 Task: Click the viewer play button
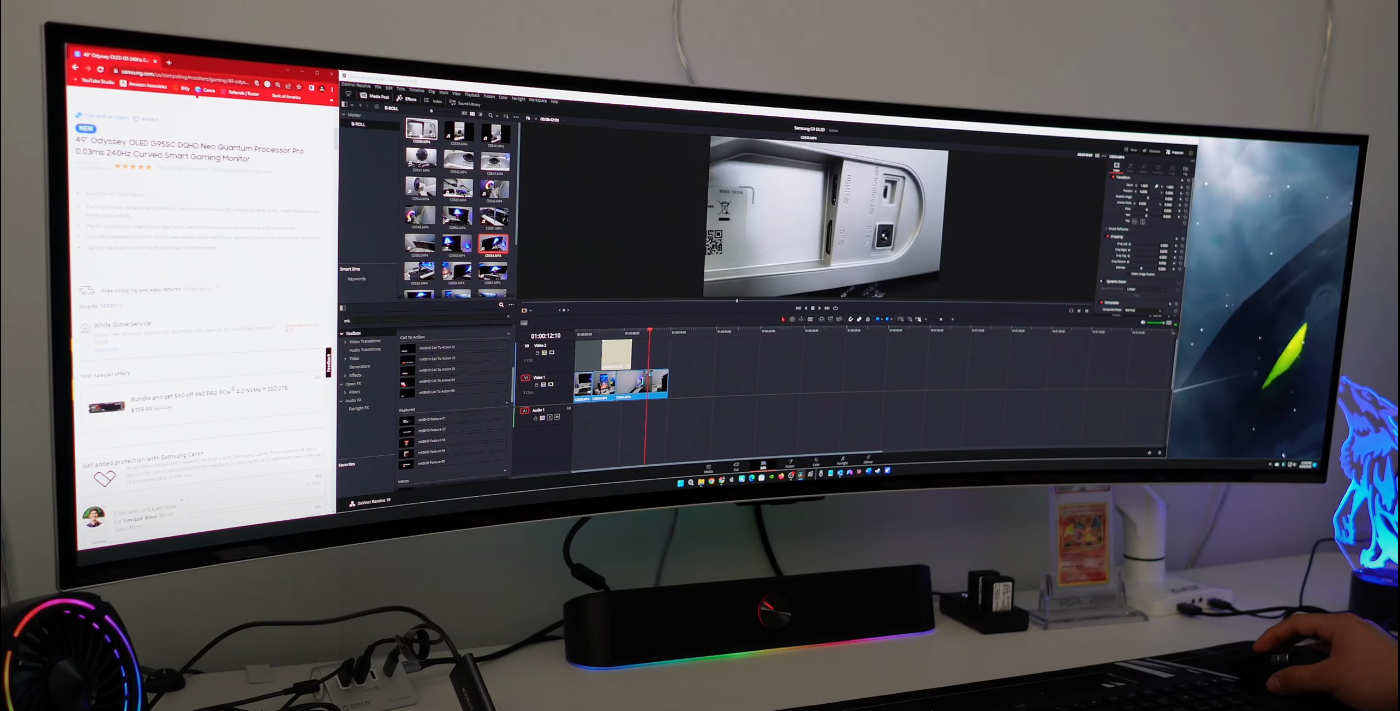point(820,307)
